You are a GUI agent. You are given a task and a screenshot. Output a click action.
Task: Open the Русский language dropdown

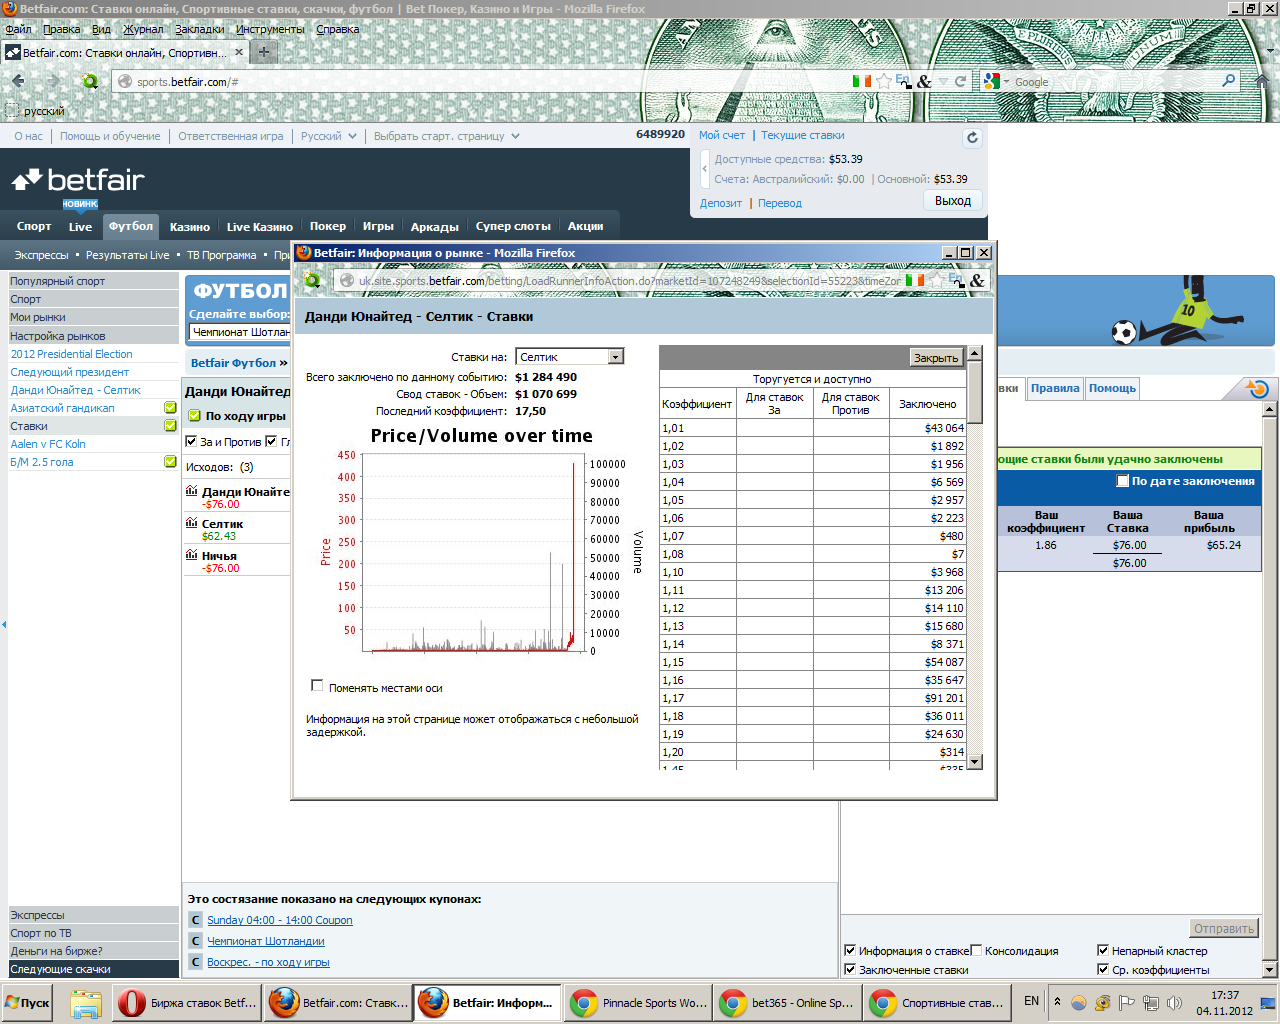[328, 136]
